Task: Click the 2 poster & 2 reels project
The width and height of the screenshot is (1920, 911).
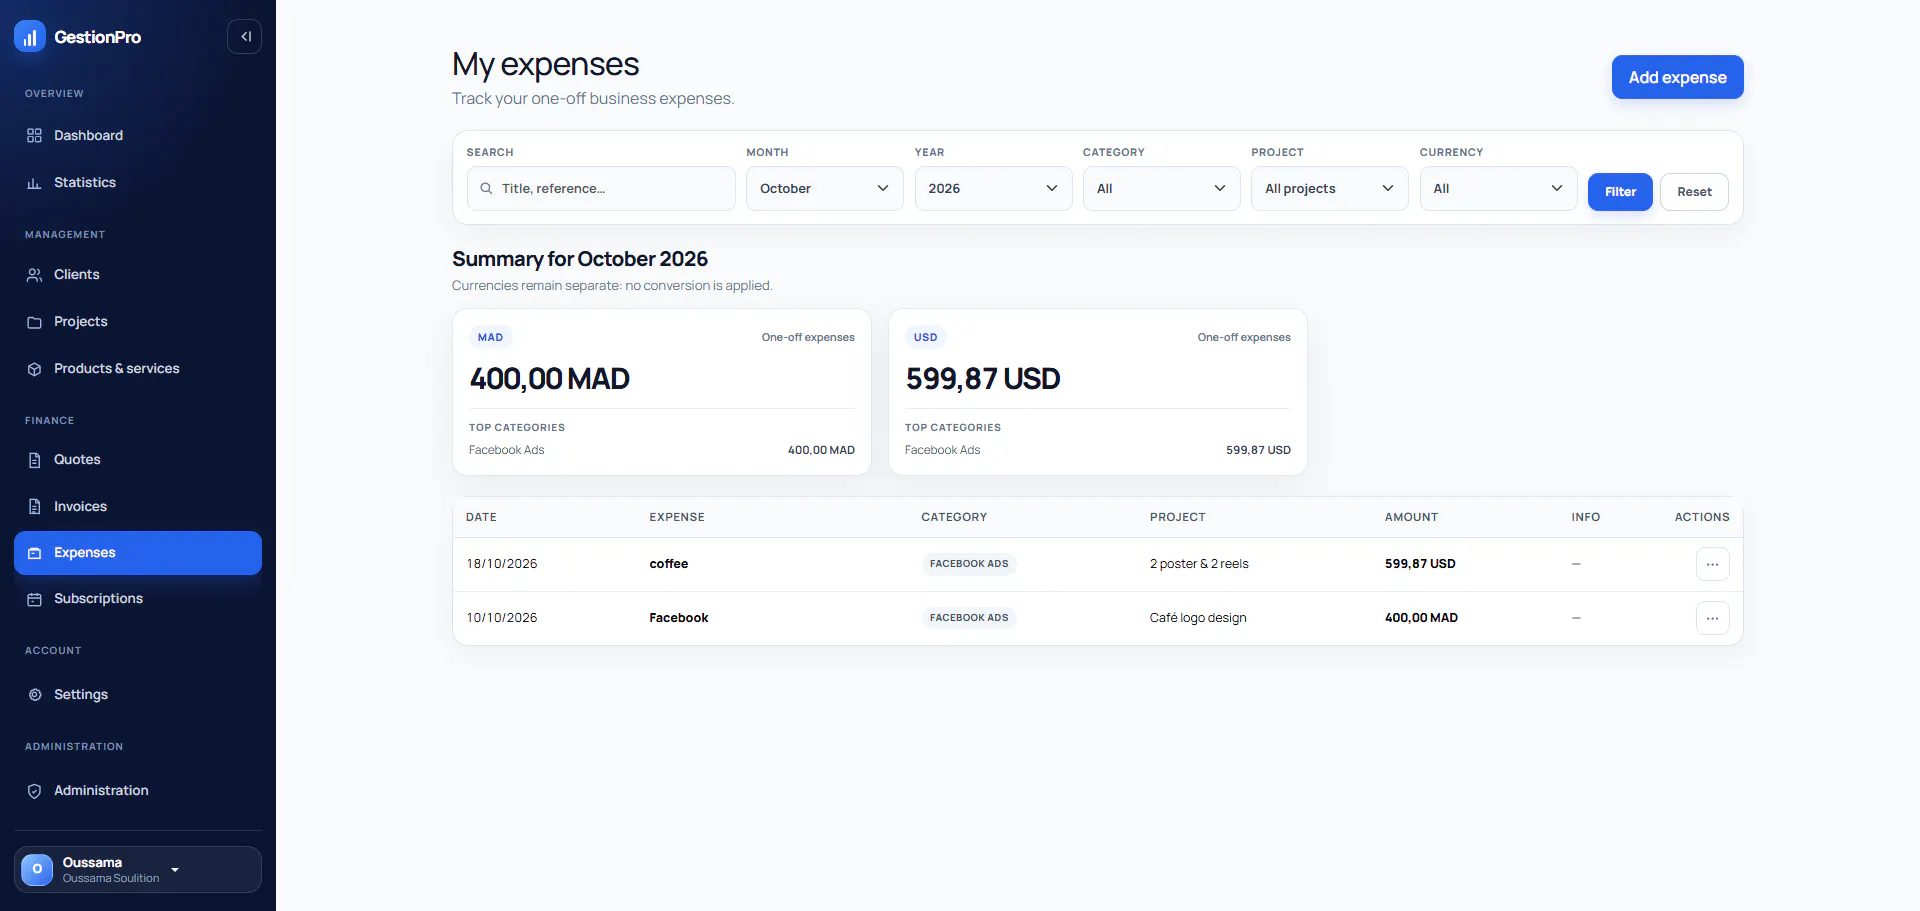Action: (1199, 564)
